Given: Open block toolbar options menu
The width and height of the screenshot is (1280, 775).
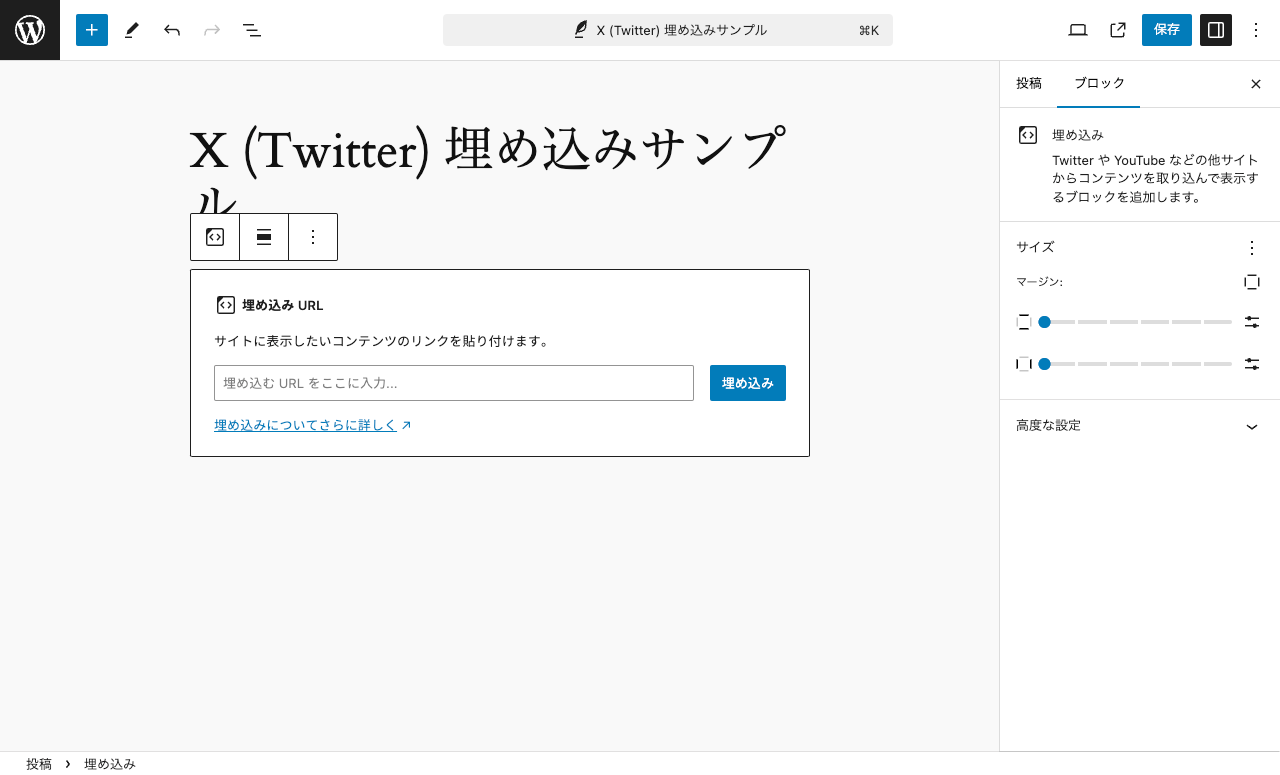Looking at the screenshot, I should pyautogui.click(x=313, y=237).
